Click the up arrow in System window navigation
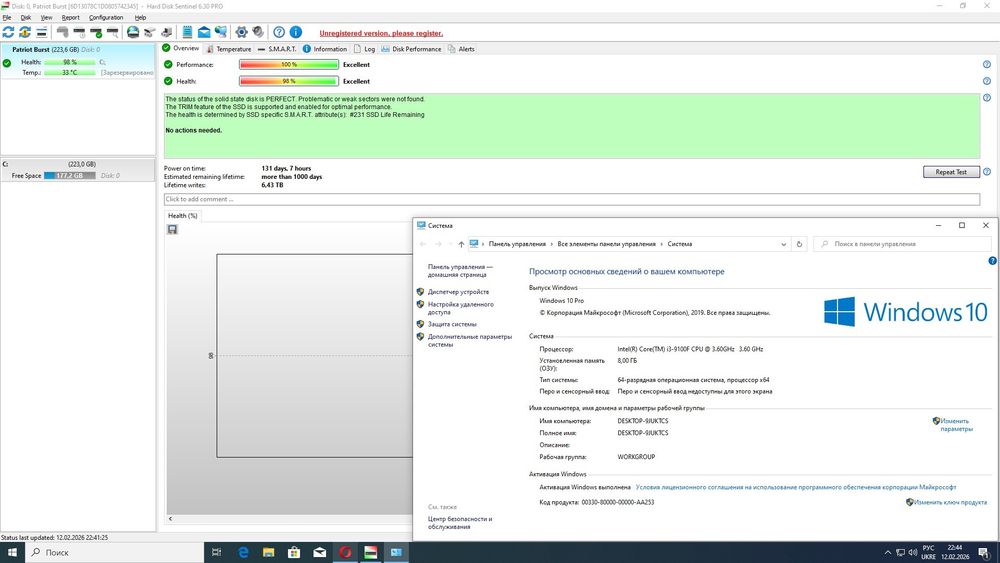The width and height of the screenshot is (1000, 563). coord(461,244)
